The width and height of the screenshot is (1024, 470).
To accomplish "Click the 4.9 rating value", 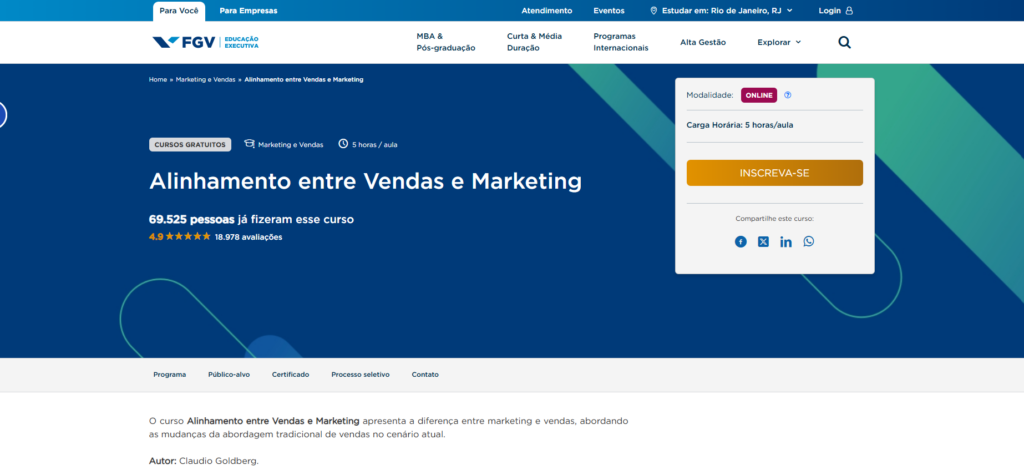I will pyautogui.click(x=156, y=237).
